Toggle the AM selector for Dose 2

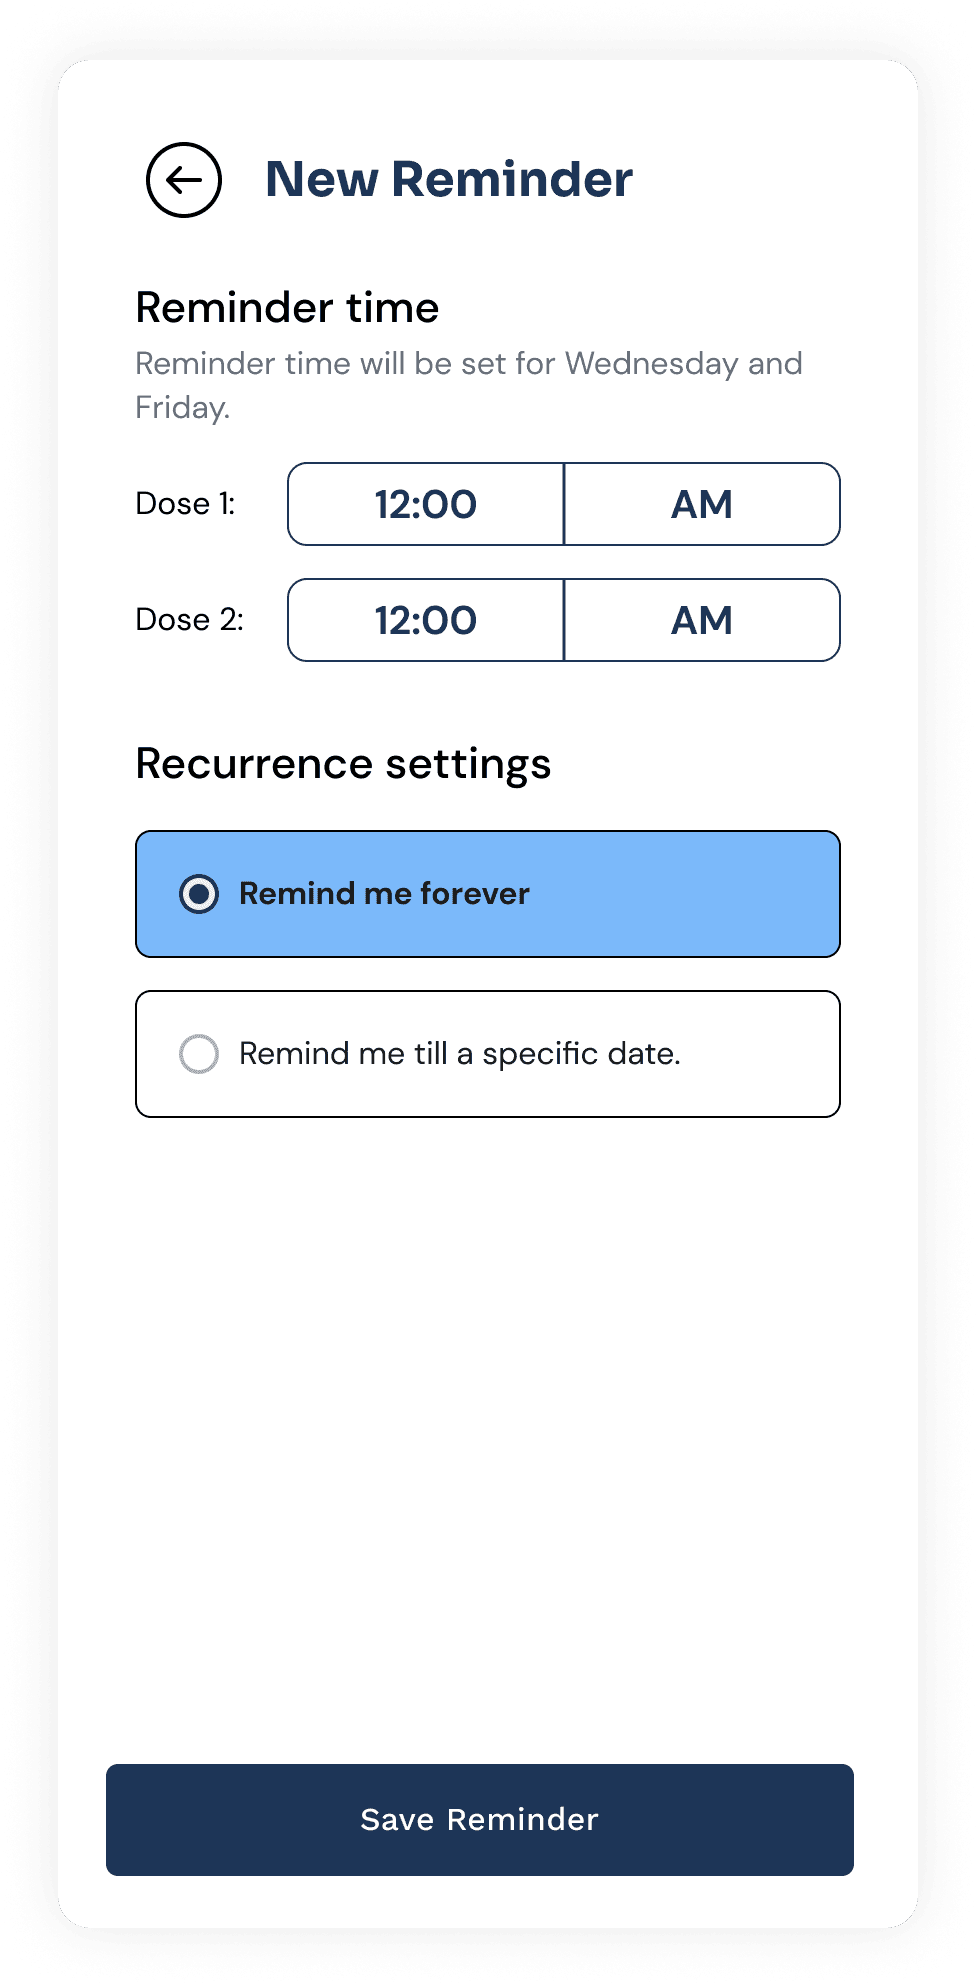coord(702,620)
